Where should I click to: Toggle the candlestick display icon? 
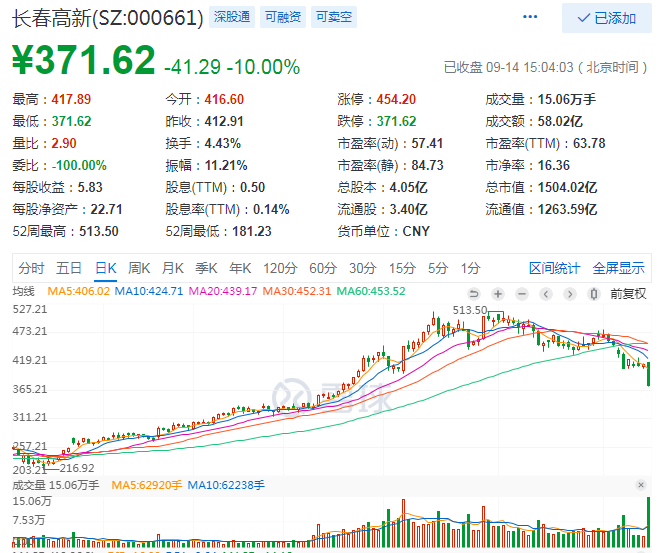(593, 294)
